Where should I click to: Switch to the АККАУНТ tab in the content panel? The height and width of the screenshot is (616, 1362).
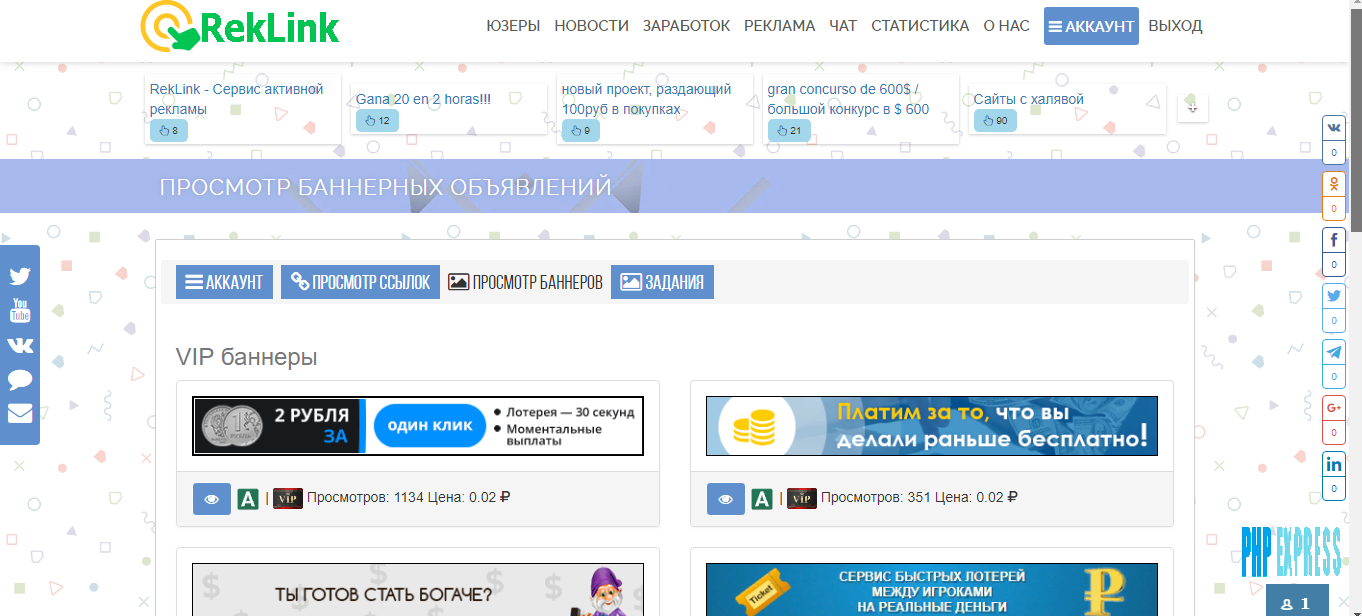tap(224, 282)
